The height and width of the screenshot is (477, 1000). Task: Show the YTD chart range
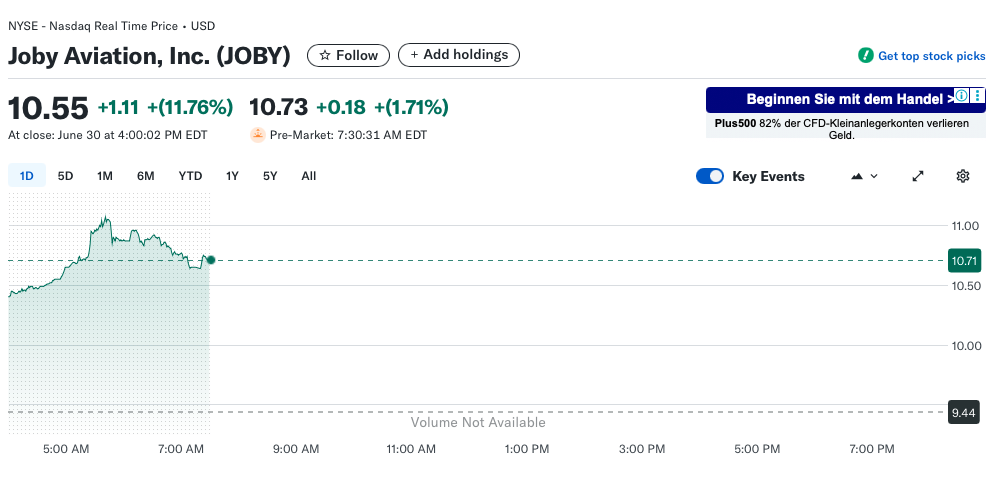tap(190, 176)
